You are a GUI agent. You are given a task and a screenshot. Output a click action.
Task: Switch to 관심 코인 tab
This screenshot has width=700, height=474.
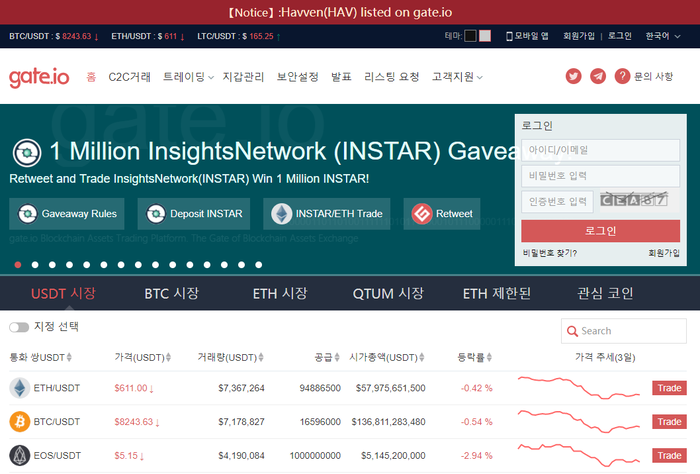click(605, 293)
